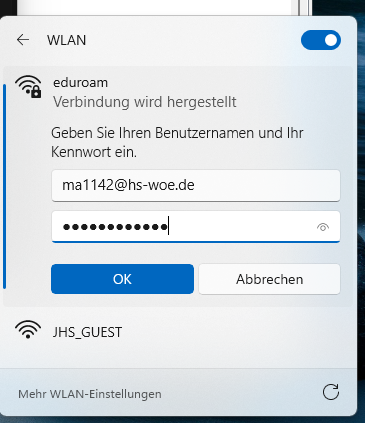The image size is (365, 423).
Task: Focus the password field with dots
Action: click(x=196, y=227)
